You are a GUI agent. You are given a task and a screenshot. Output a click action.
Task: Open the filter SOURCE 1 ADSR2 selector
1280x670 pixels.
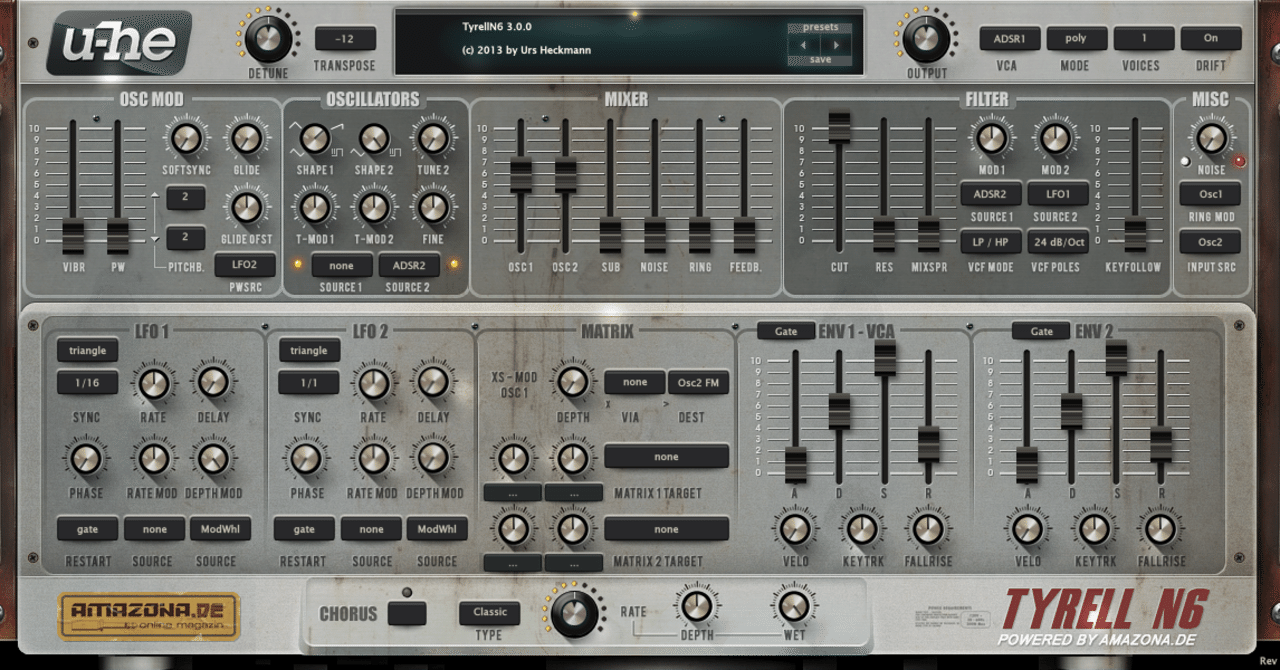[991, 194]
